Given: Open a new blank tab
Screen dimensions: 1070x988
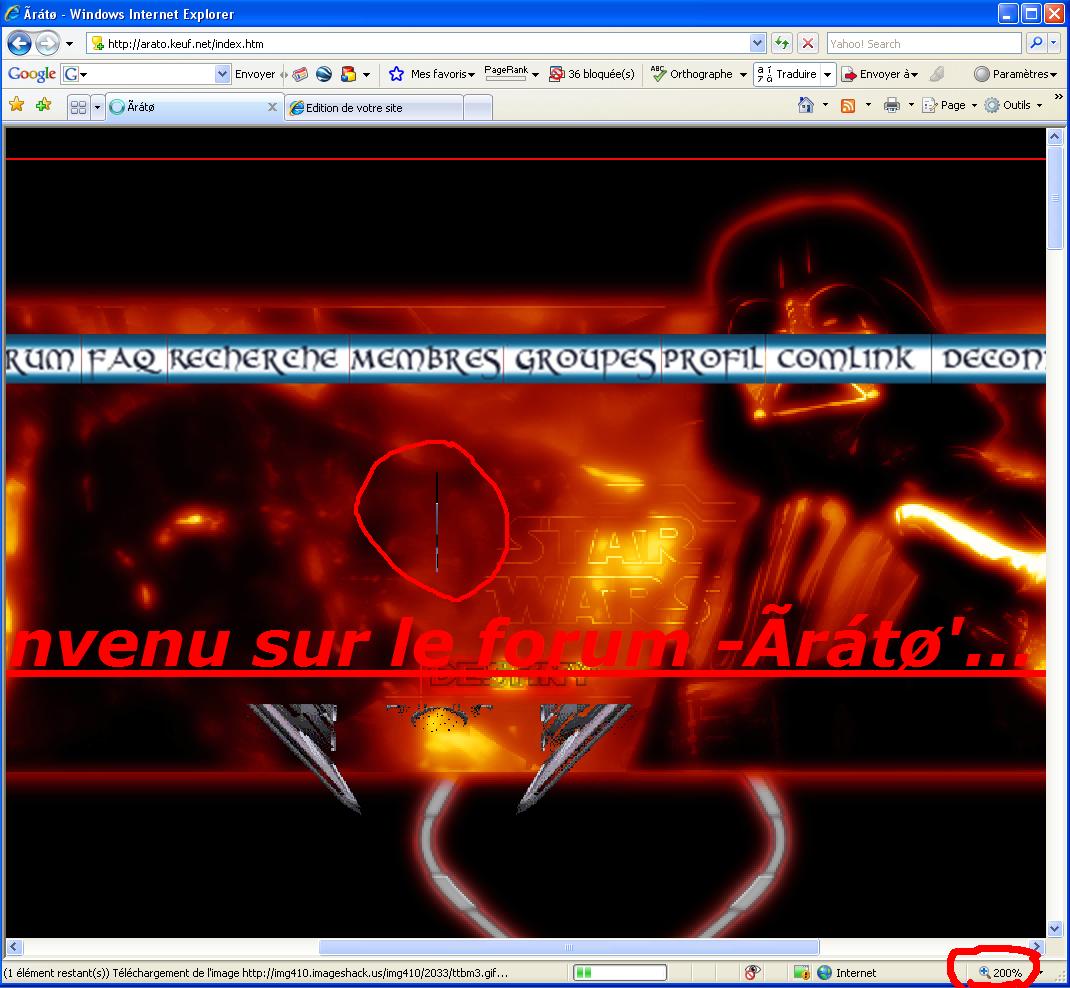Looking at the screenshot, I should pos(478,108).
